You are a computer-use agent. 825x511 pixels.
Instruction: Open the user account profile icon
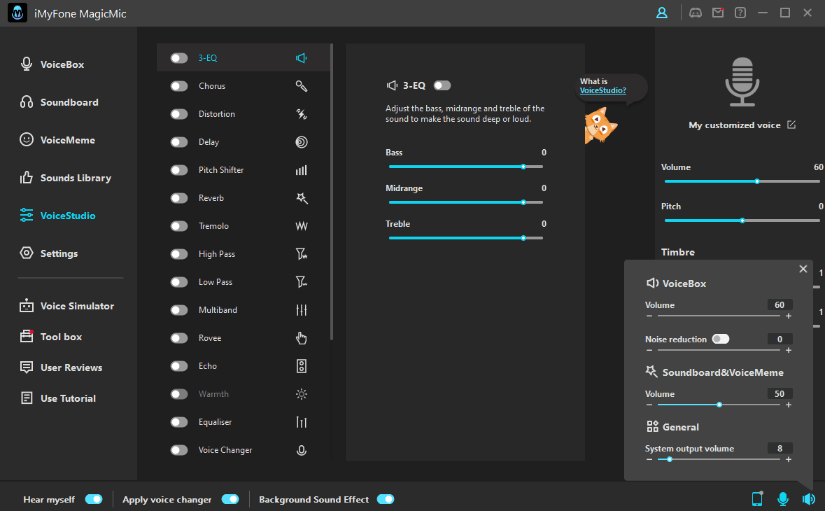tap(661, 13)
